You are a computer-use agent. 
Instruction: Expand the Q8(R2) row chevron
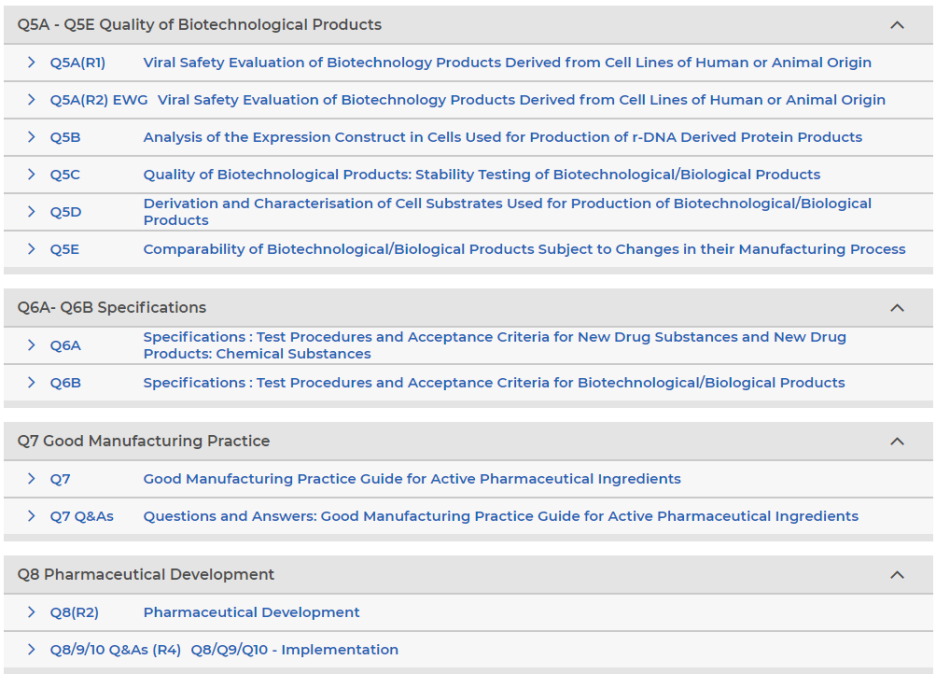coord(32,611)
